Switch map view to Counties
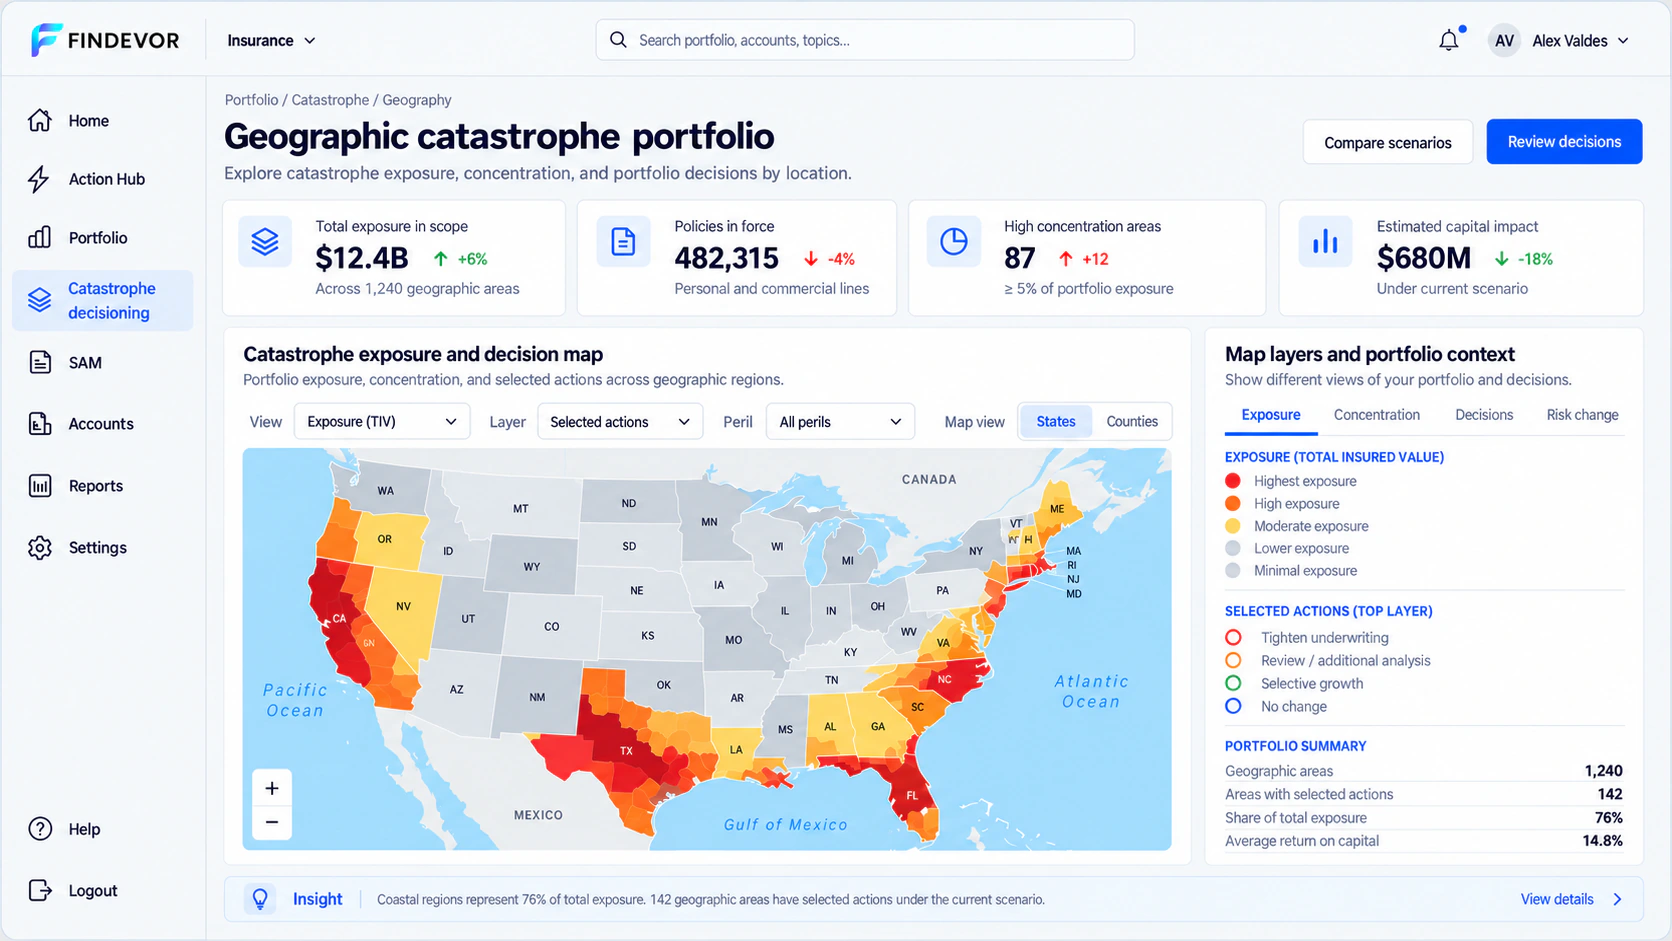Image resolution: width=1672 pixels, height=941 pixels. coord(1132,422)
